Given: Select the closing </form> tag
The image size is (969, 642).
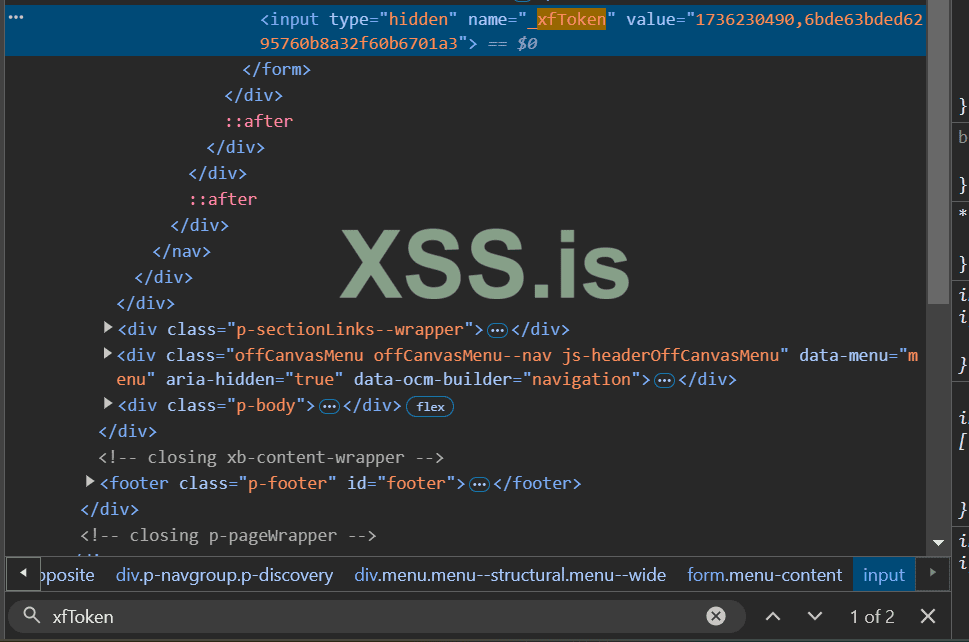Looking at the screenshot, I should pyautogui.click(x=276, y=69).
